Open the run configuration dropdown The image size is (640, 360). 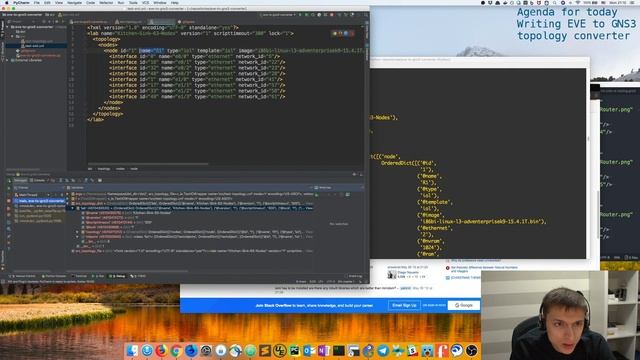[x=278, y=15]
